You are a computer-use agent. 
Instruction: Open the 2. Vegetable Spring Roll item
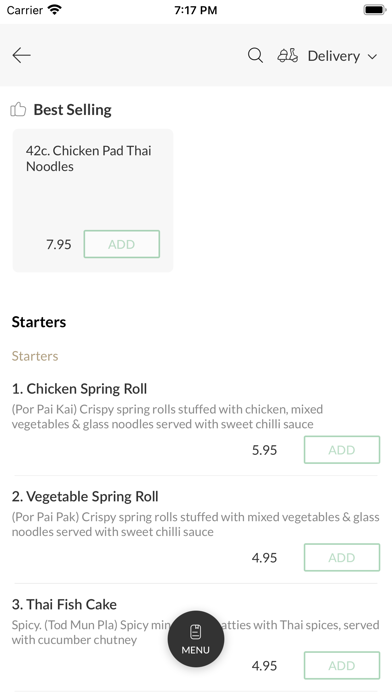coord(85,497)
